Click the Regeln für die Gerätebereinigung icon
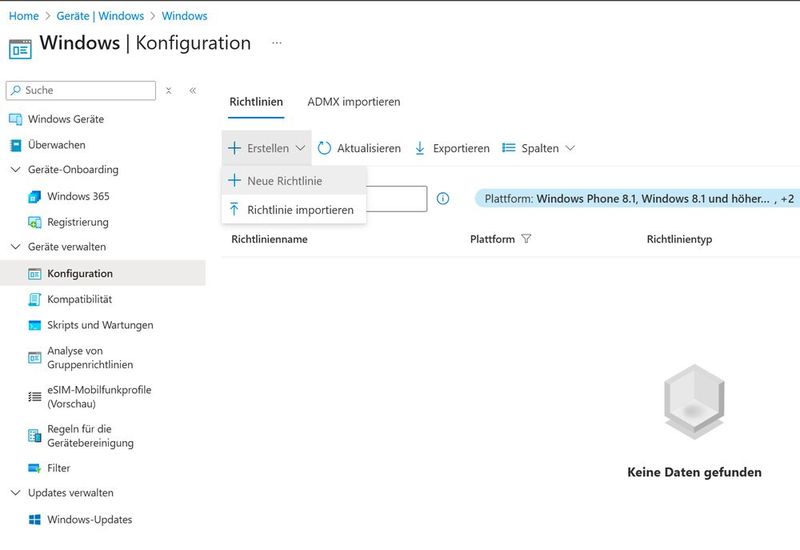The image size is (800, 550). [34, 436]
